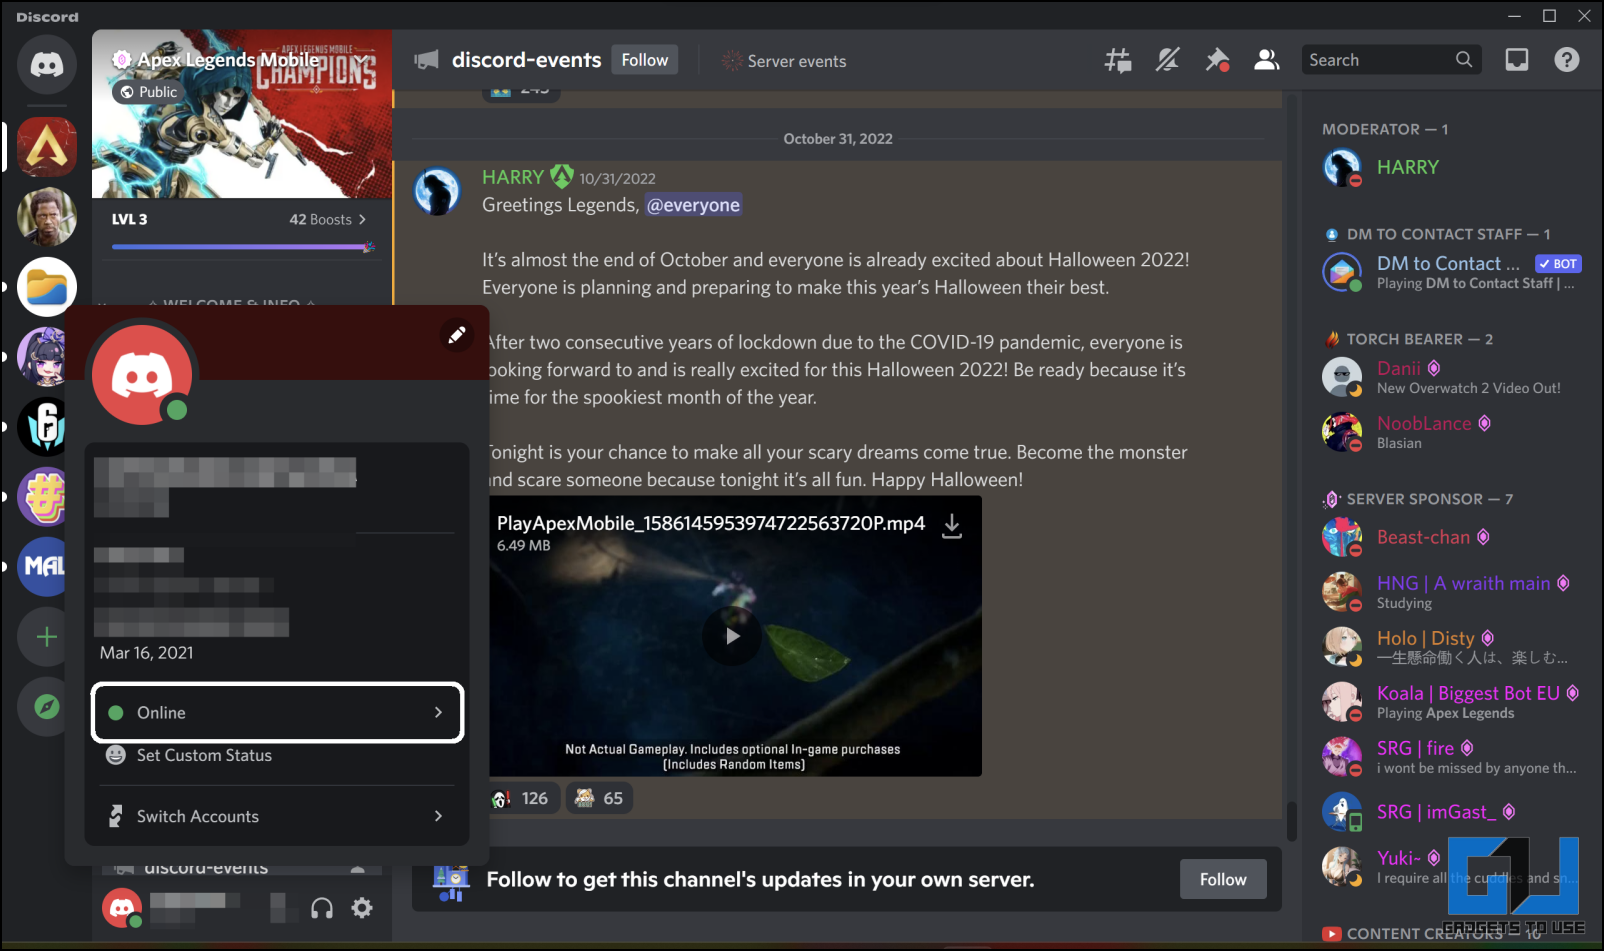Screen dimensions: 1604x951
Task: Open the purple anime avatar server icon
Action: pos(42,356)
